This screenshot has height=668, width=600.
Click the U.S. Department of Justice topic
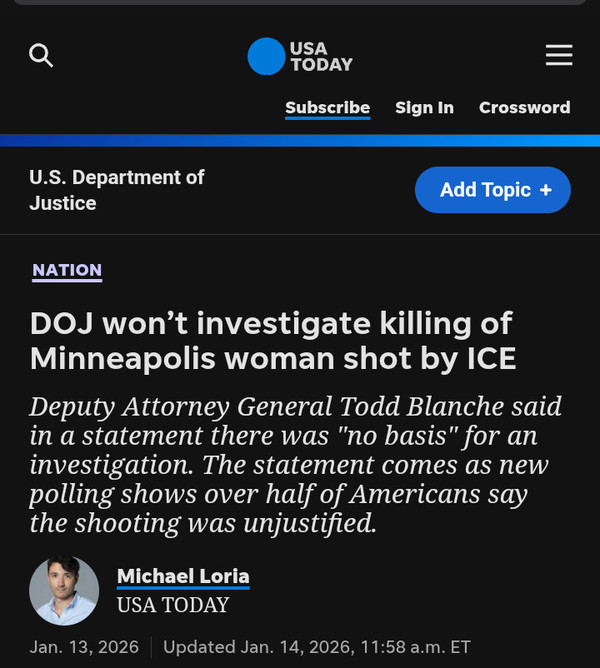tap(116, 190)
